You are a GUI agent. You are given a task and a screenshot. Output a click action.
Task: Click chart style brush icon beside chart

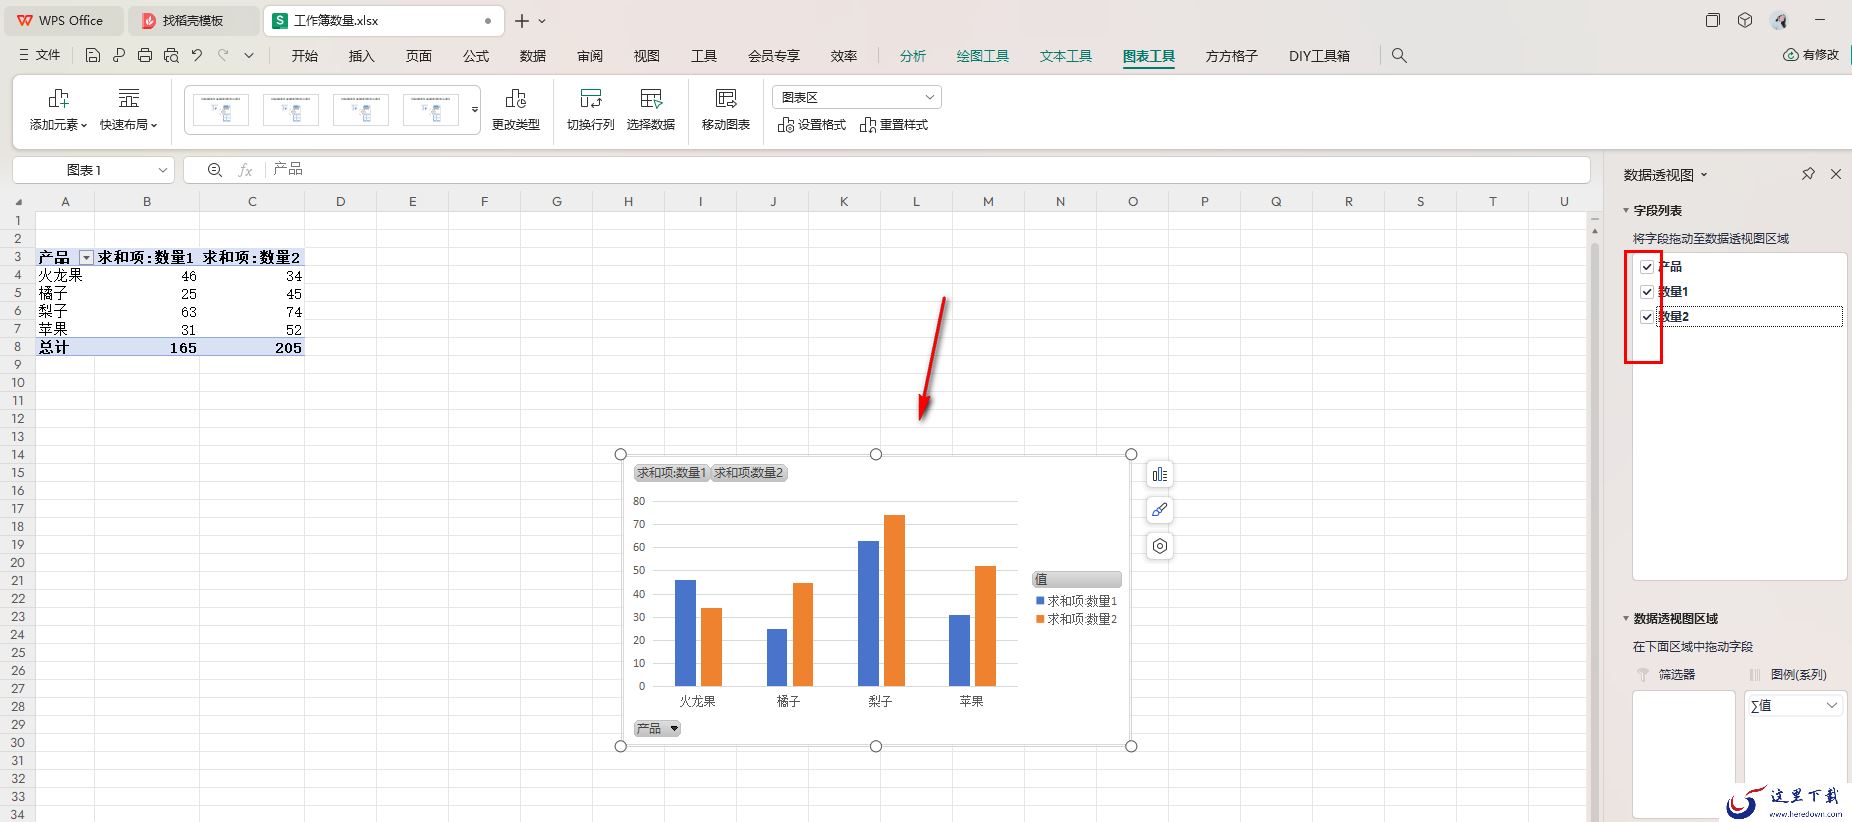[1160, 510]
